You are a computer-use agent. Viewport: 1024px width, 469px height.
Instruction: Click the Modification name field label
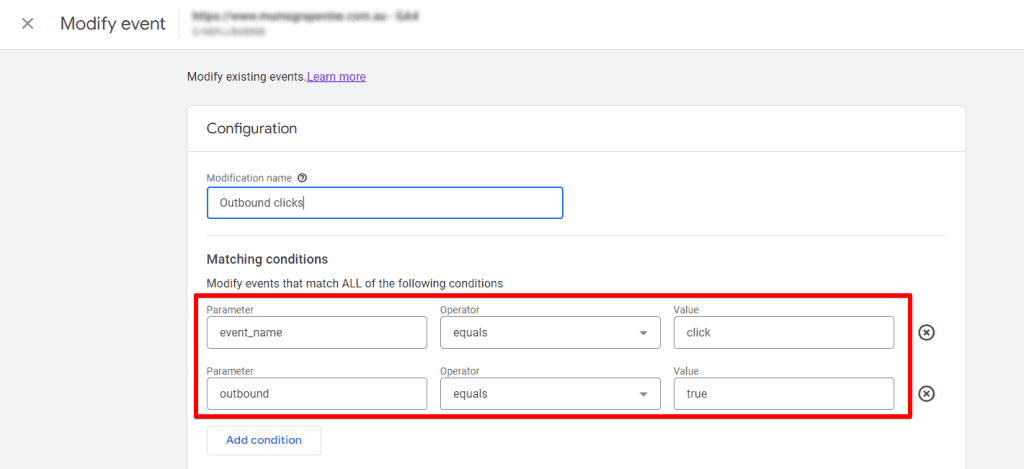tap(249, 178)
